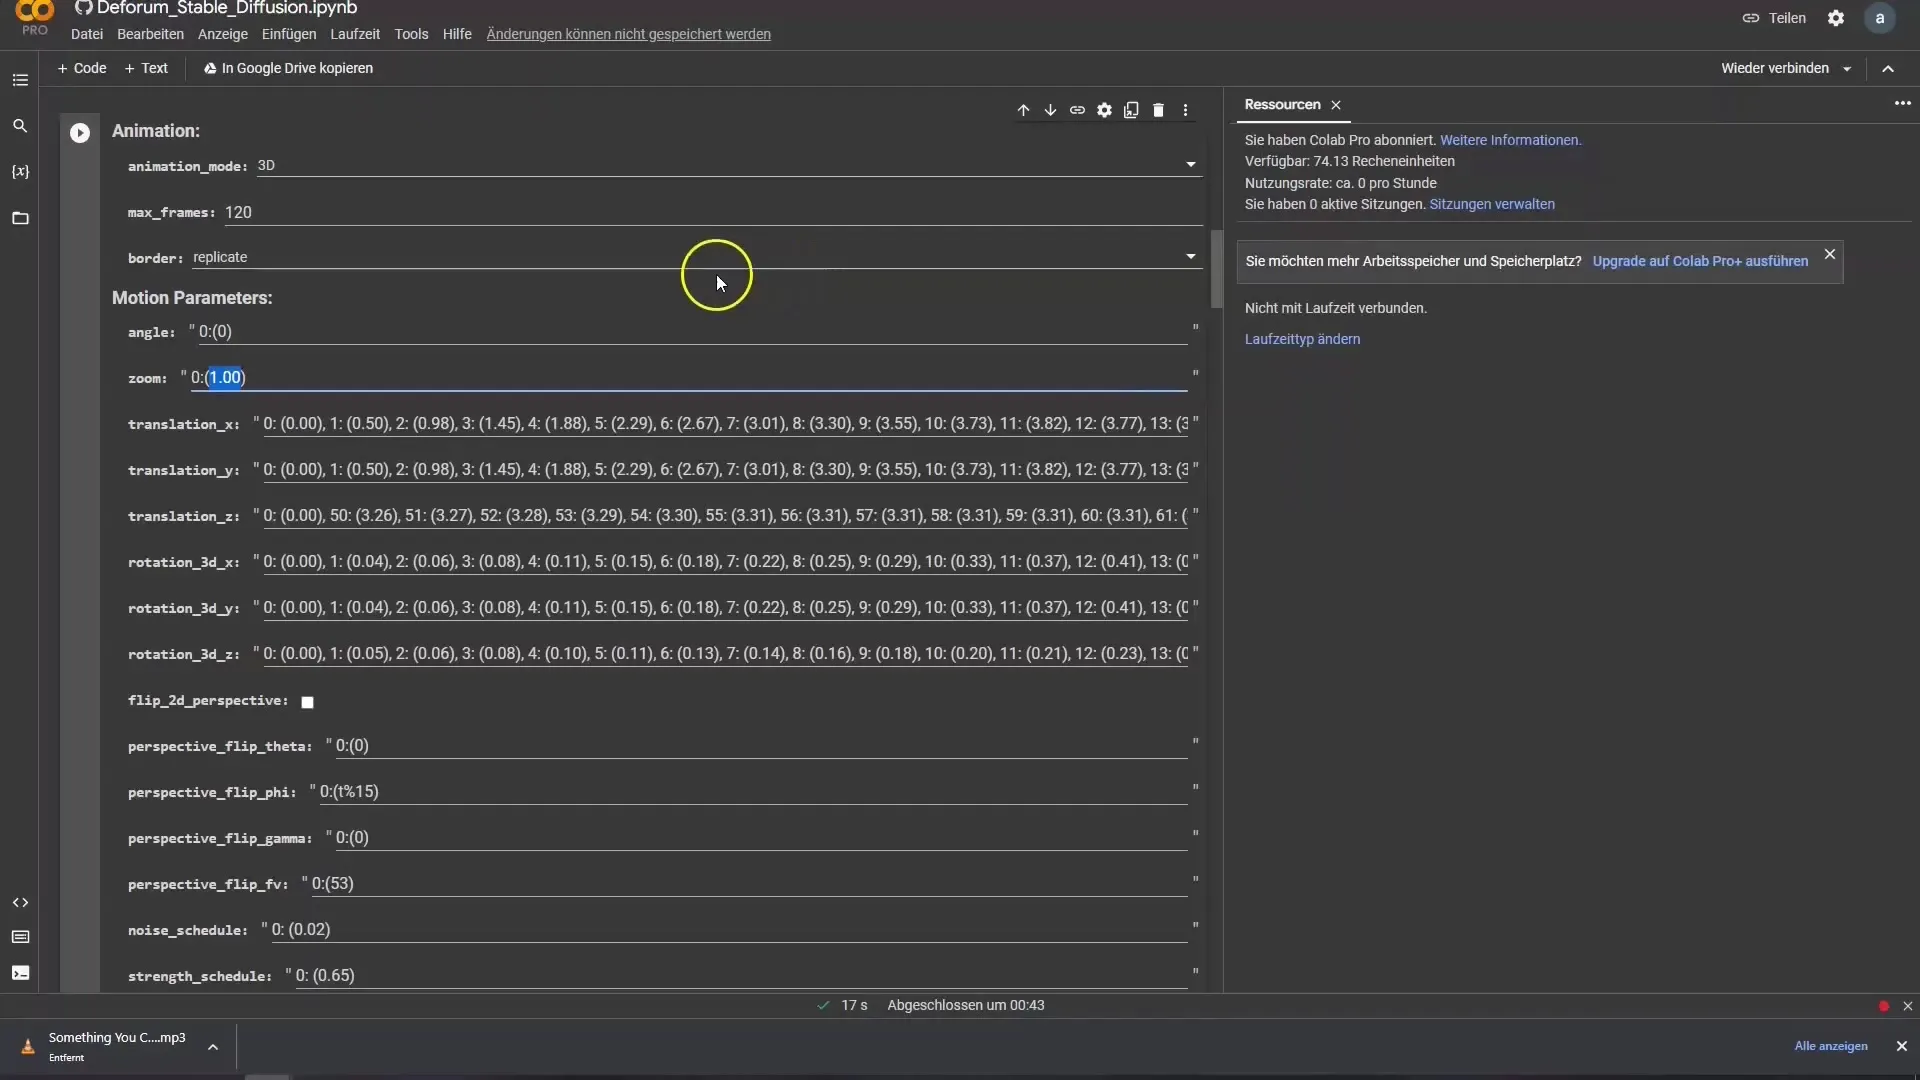Click the notebook vertical scrollbar
The width and height of the screenshot is (1920, 1080).
(1216, 268)
